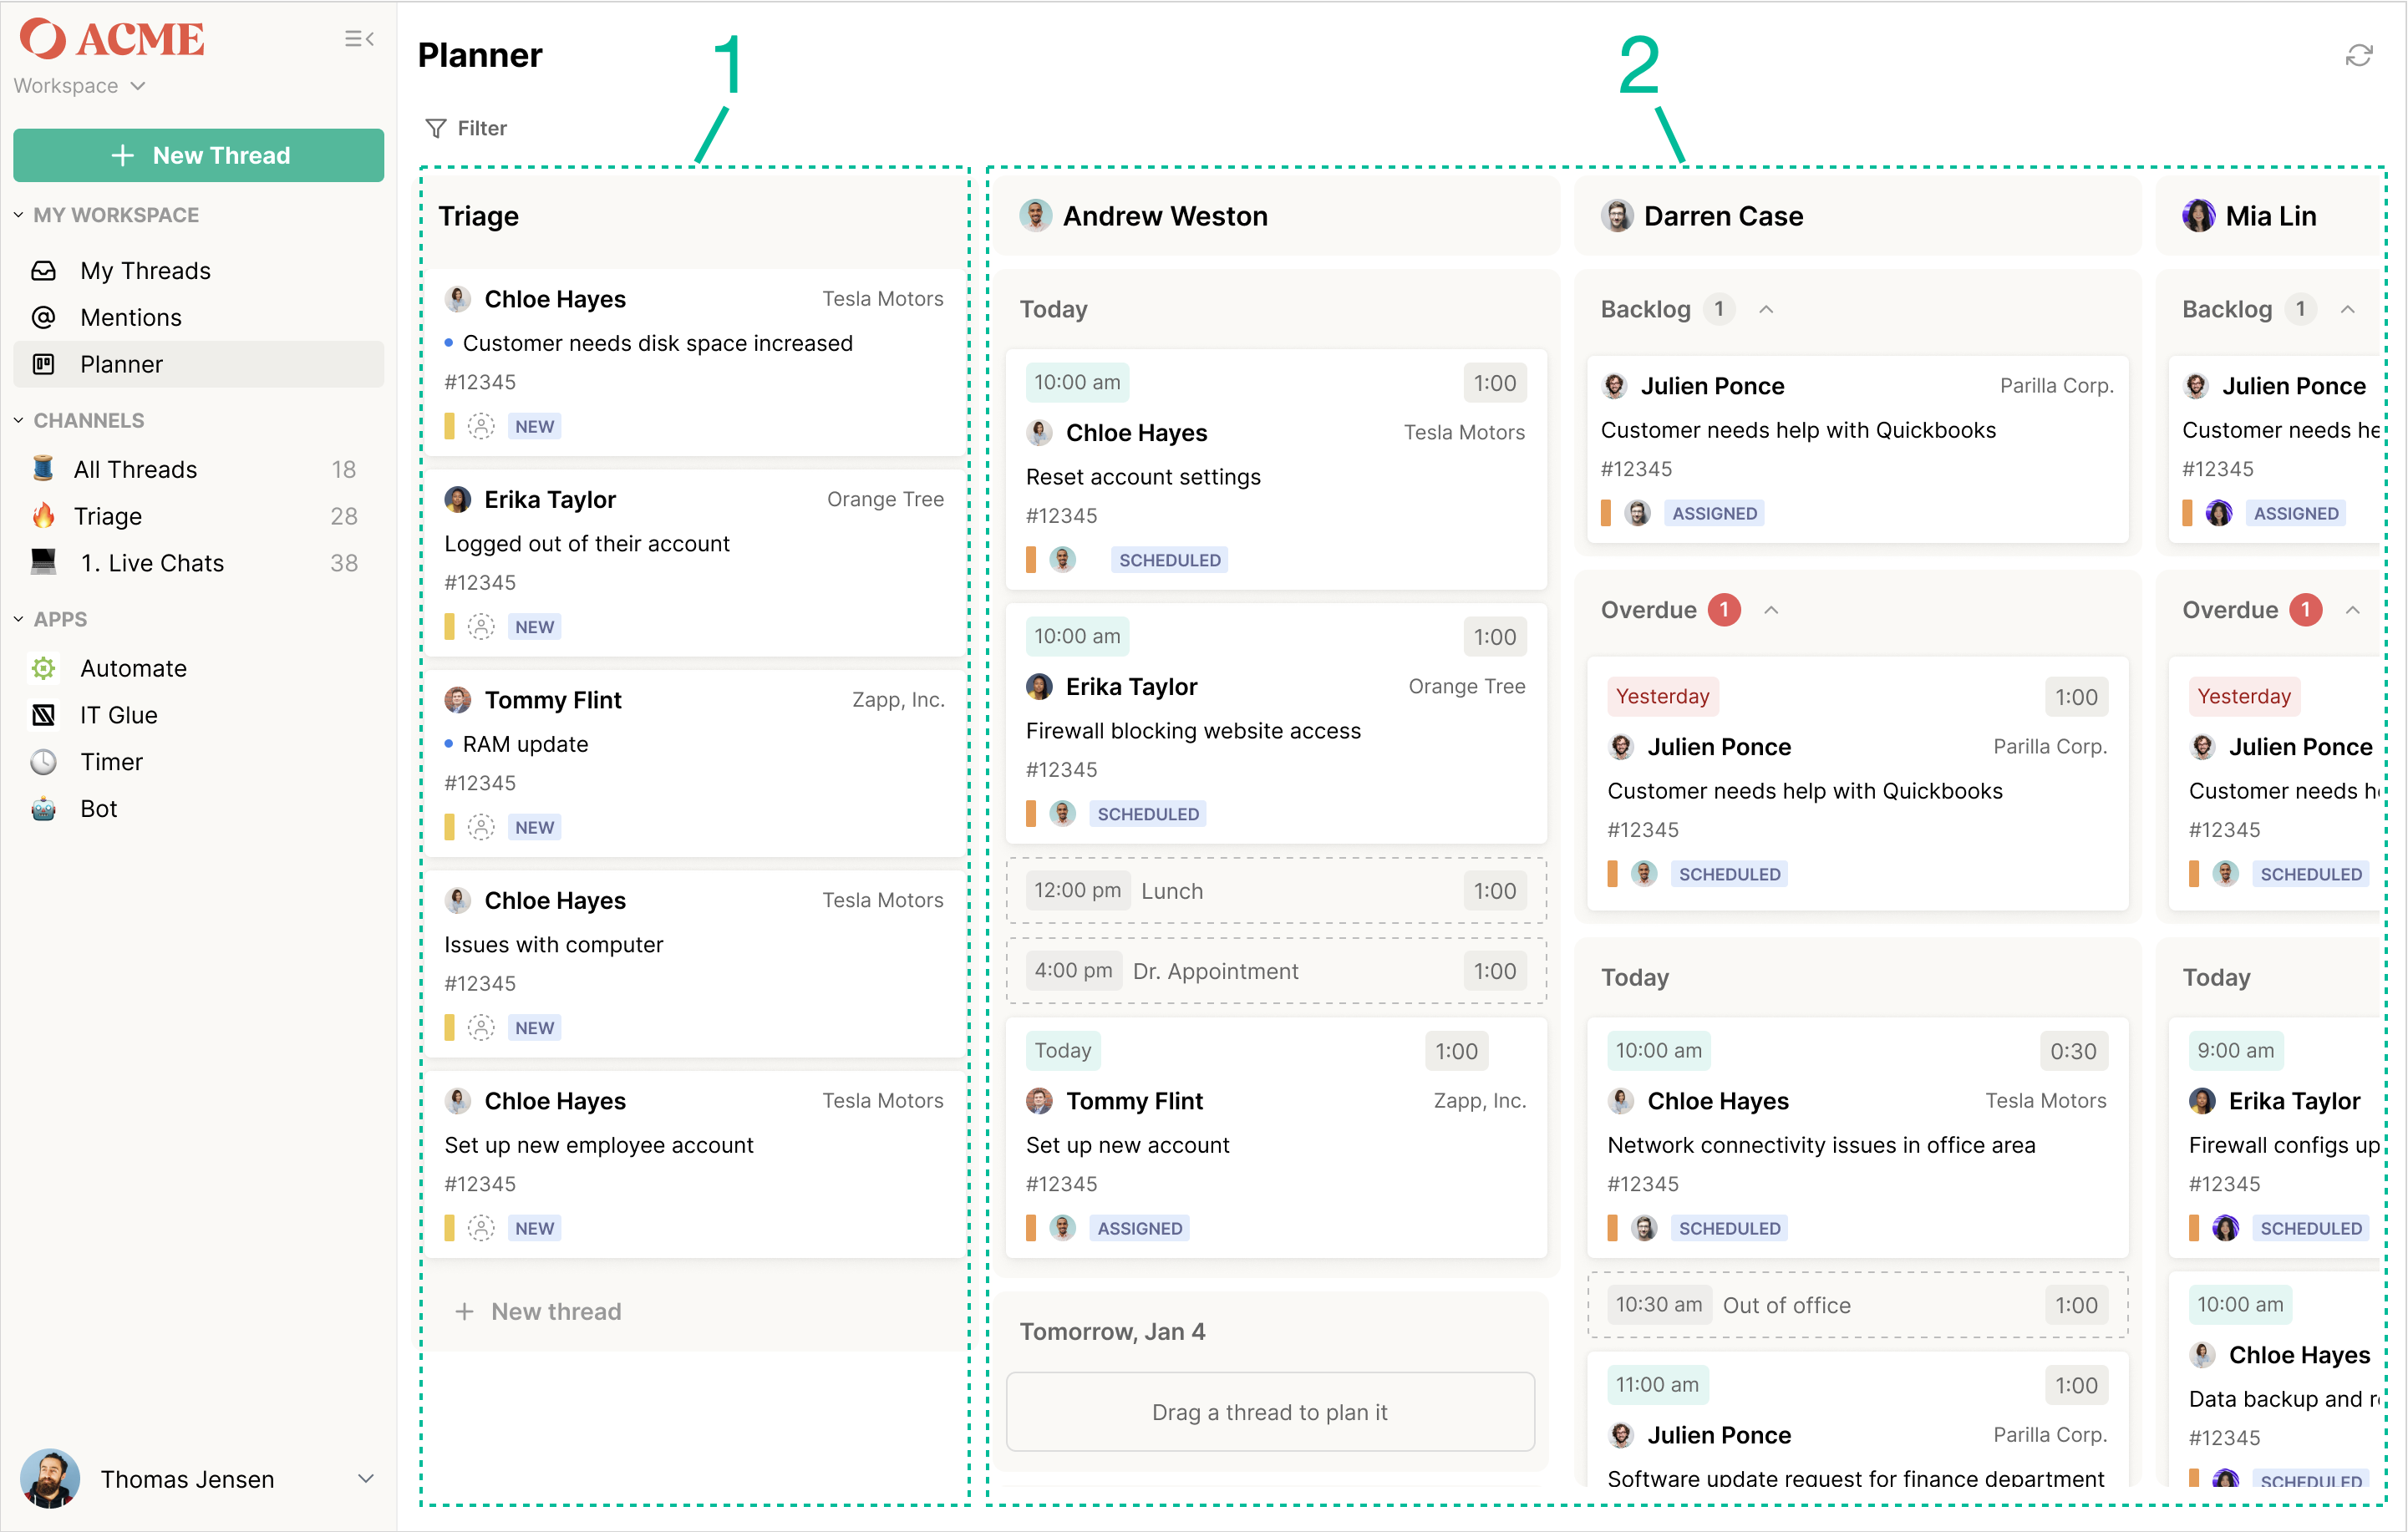
Task: Collapse Mia Lin's Backlog group
Action: pyautogui.click(x=2348, y=310)
